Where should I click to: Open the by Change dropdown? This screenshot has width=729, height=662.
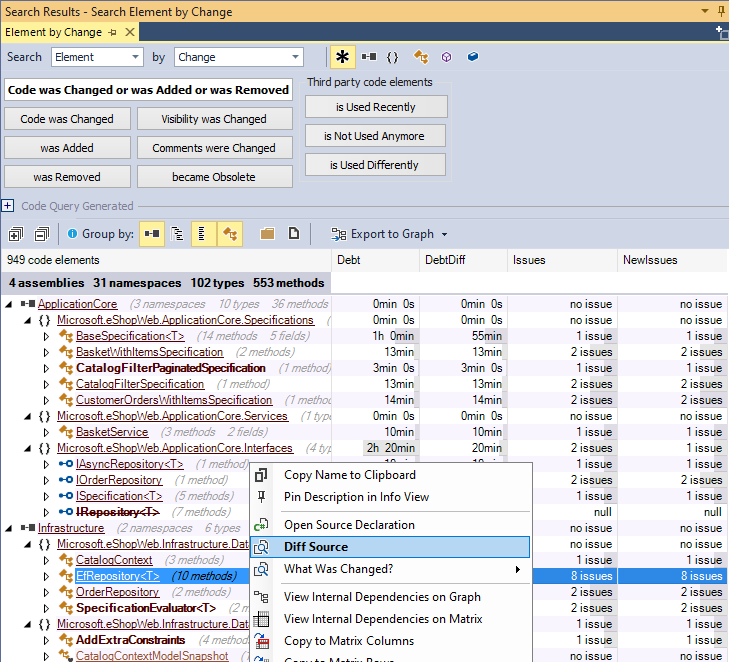[239, 57]
